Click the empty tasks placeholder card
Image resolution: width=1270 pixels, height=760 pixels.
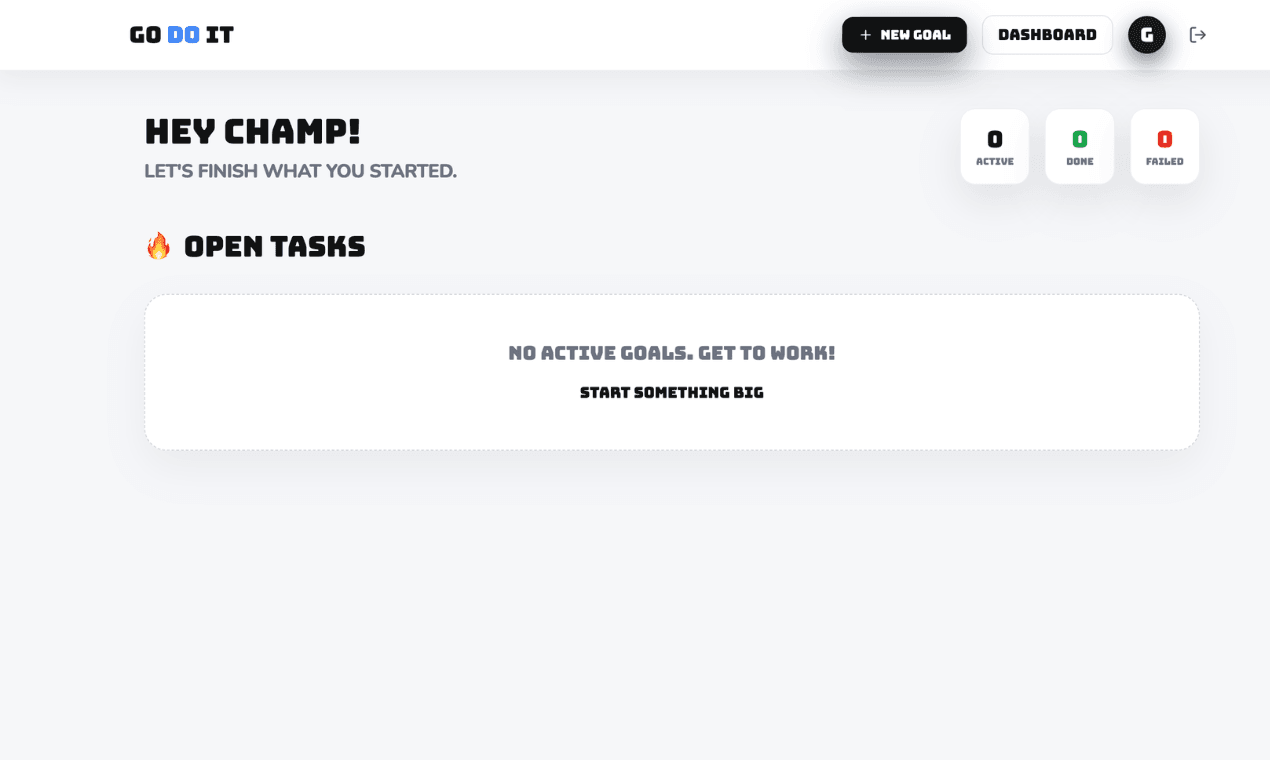[671, 371]
